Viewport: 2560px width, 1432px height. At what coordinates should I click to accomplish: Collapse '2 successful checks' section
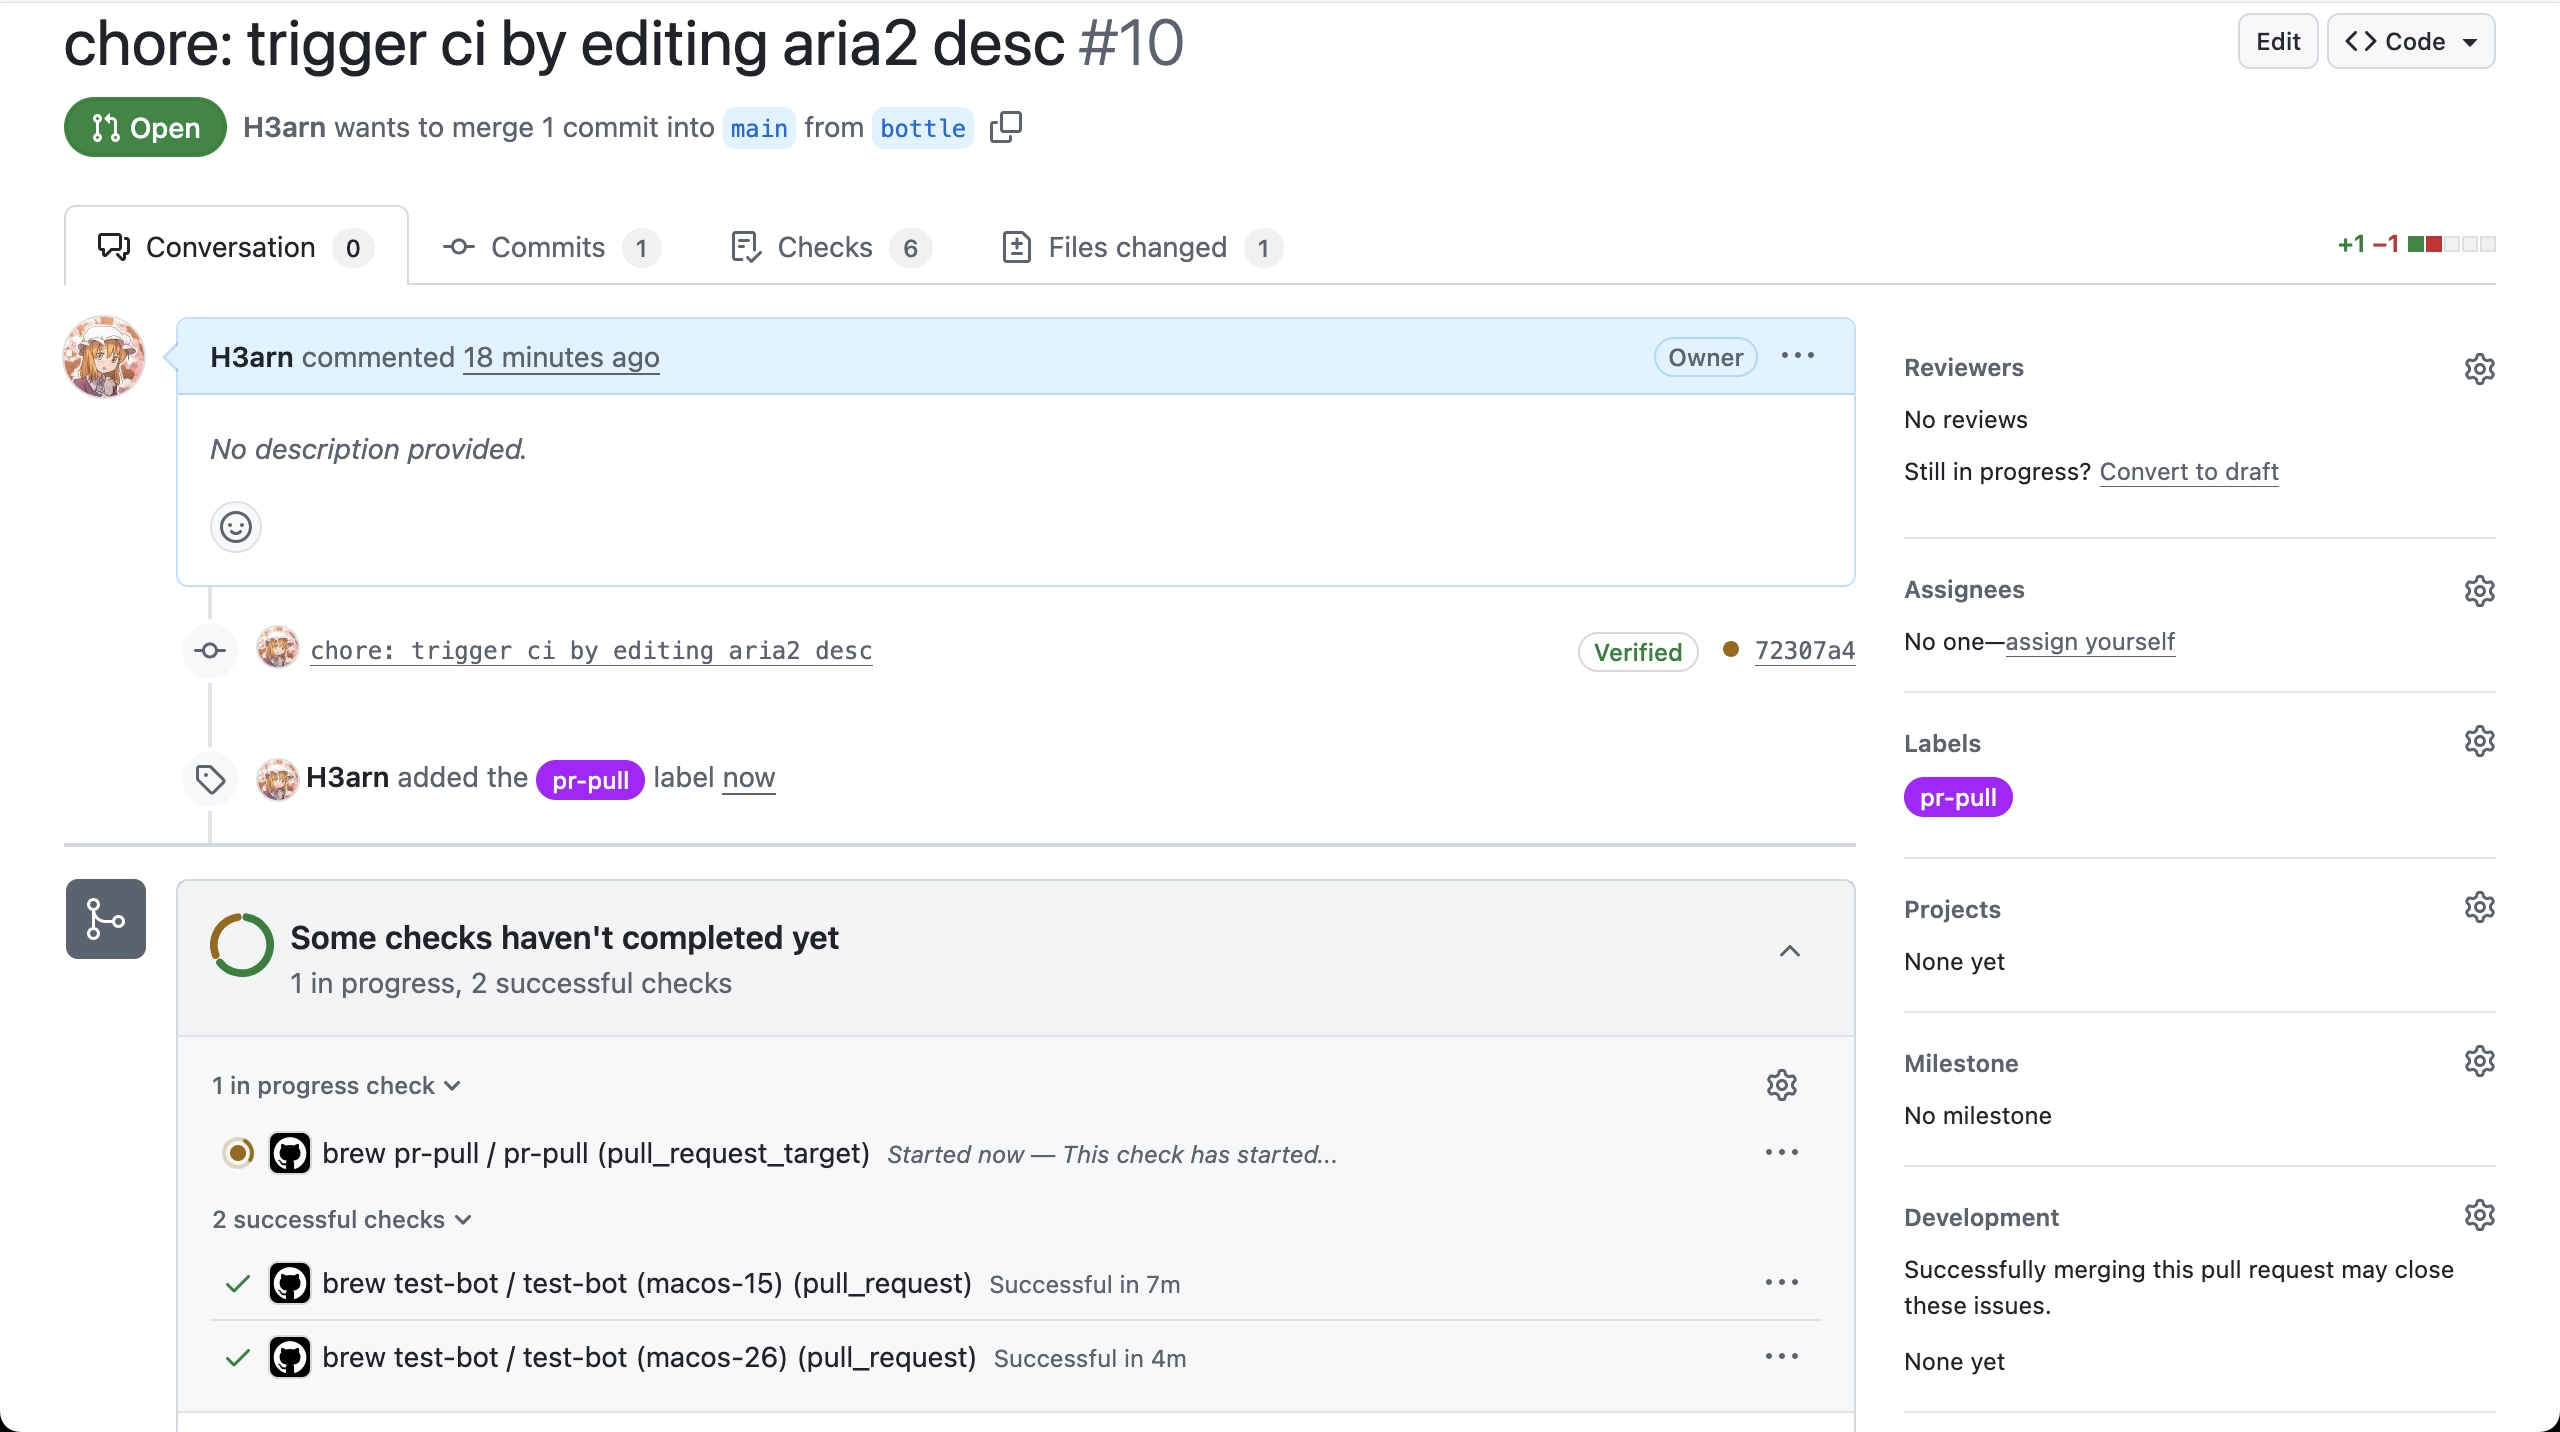click(341, 1220)
